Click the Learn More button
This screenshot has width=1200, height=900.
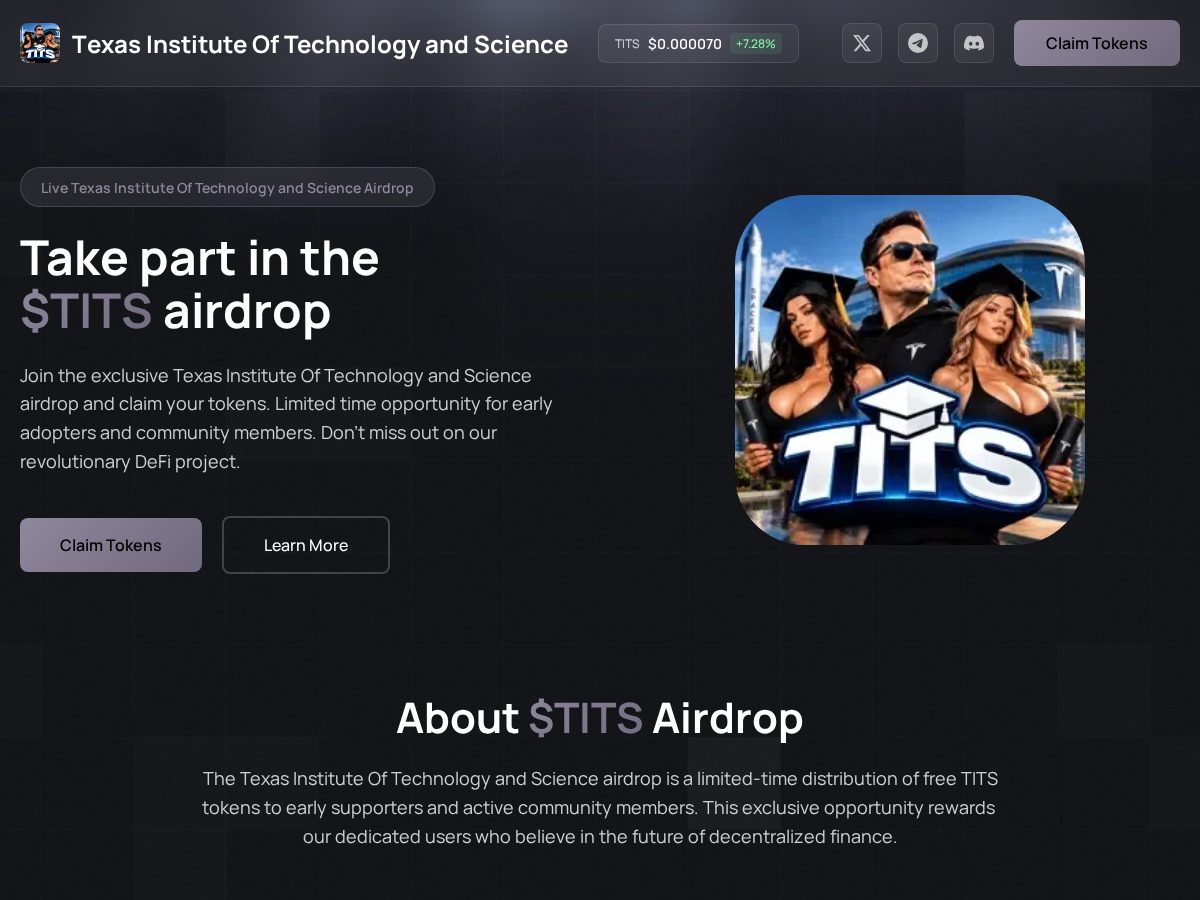coord(306,545)
